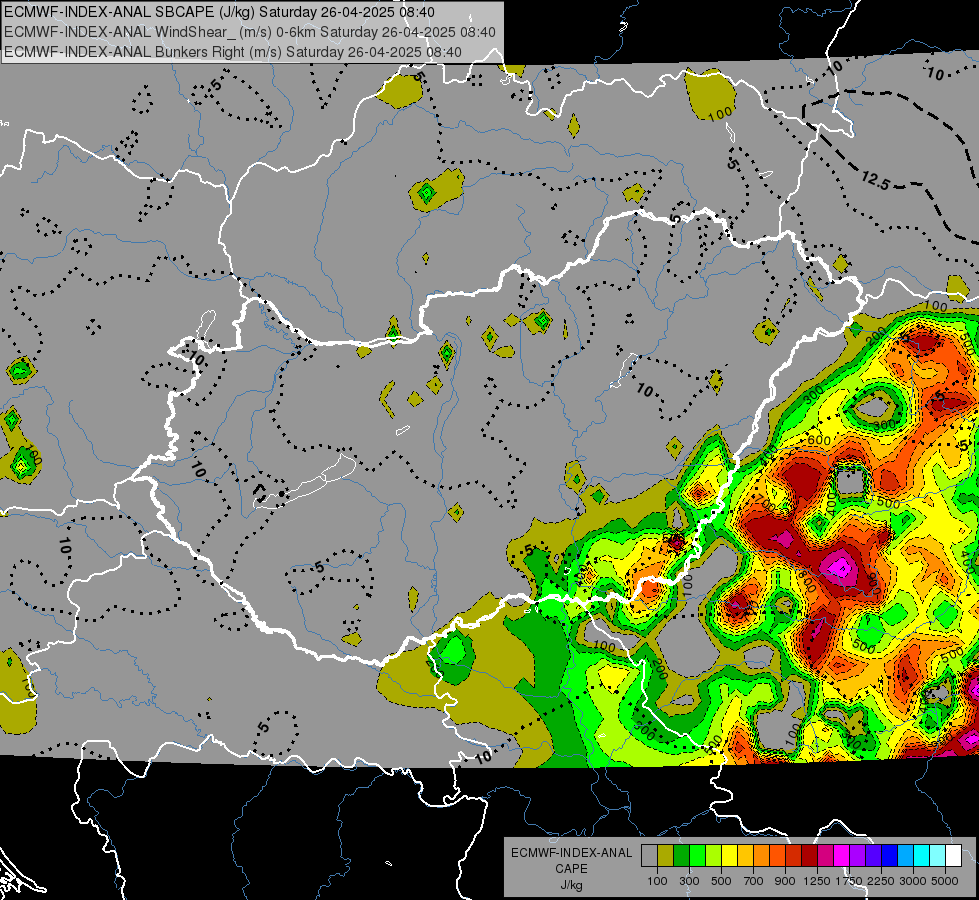Image resolution: width=979 pixels, height=900 pixels.
Task: Click the violet purple legend swatch
Action: [x=857, y=856]
